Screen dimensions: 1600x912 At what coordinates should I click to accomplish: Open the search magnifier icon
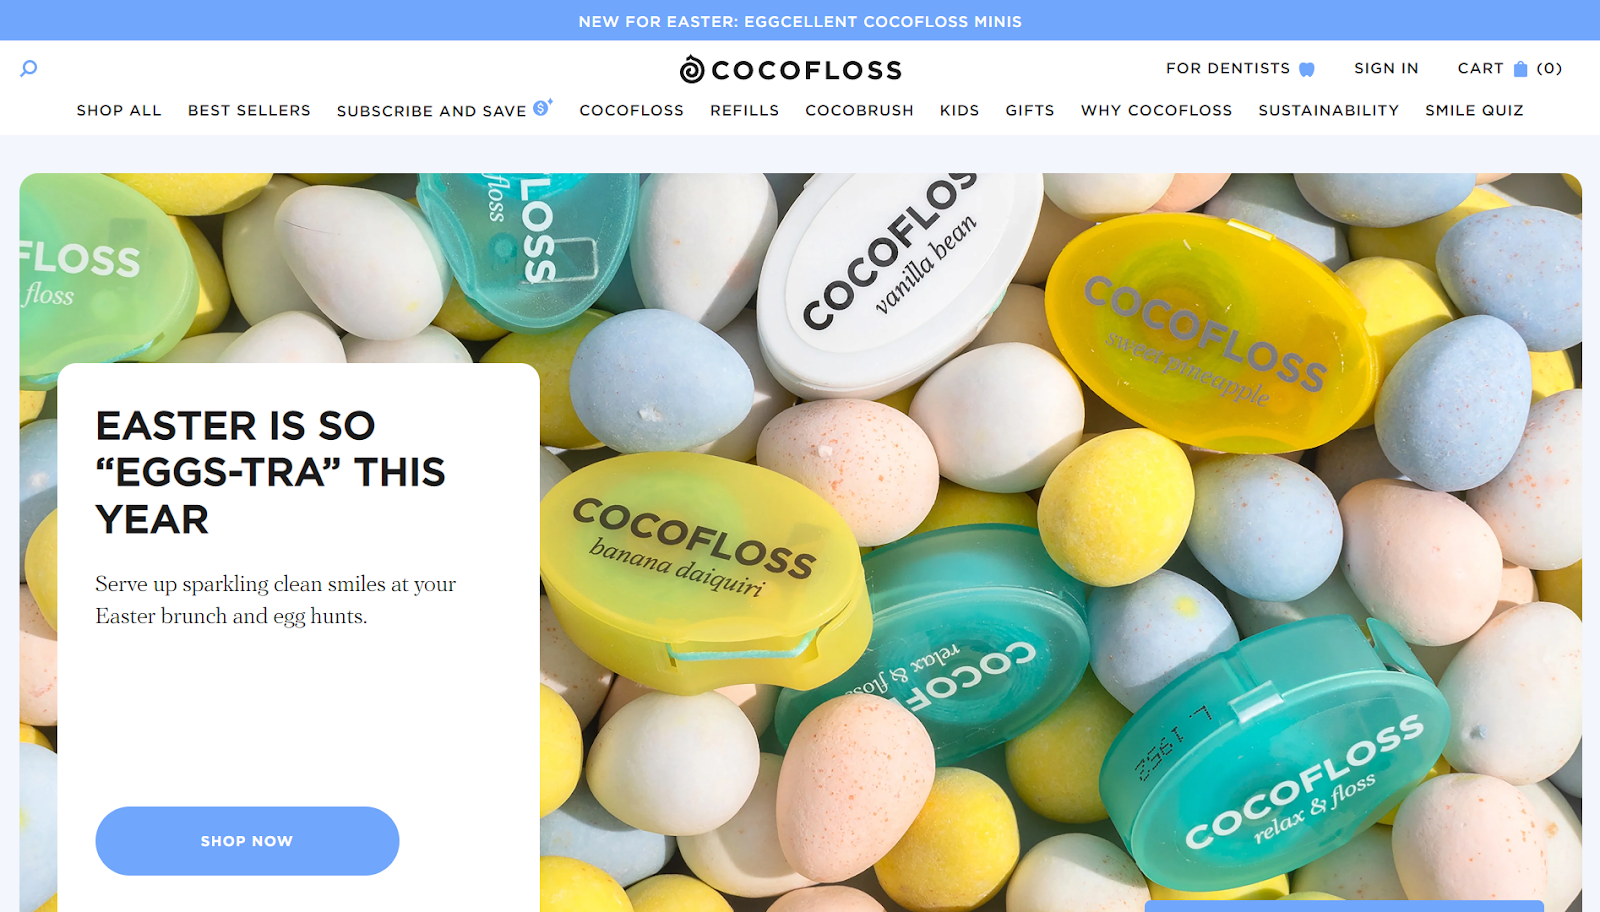(29, 69)
